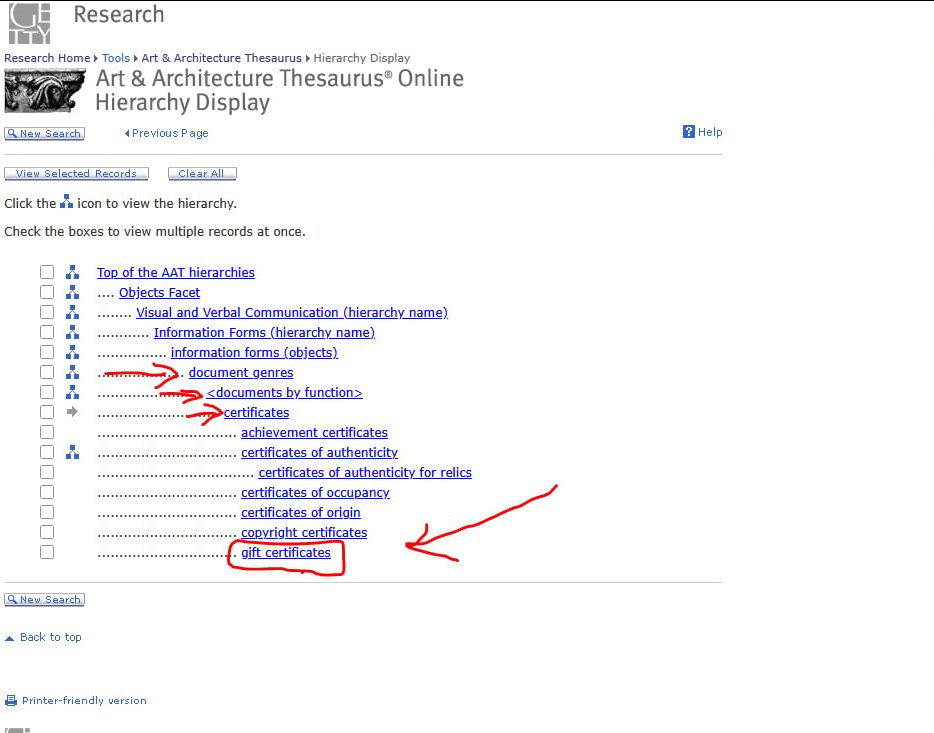
Task: Check the box for documents by function
Action: [47, 392]
